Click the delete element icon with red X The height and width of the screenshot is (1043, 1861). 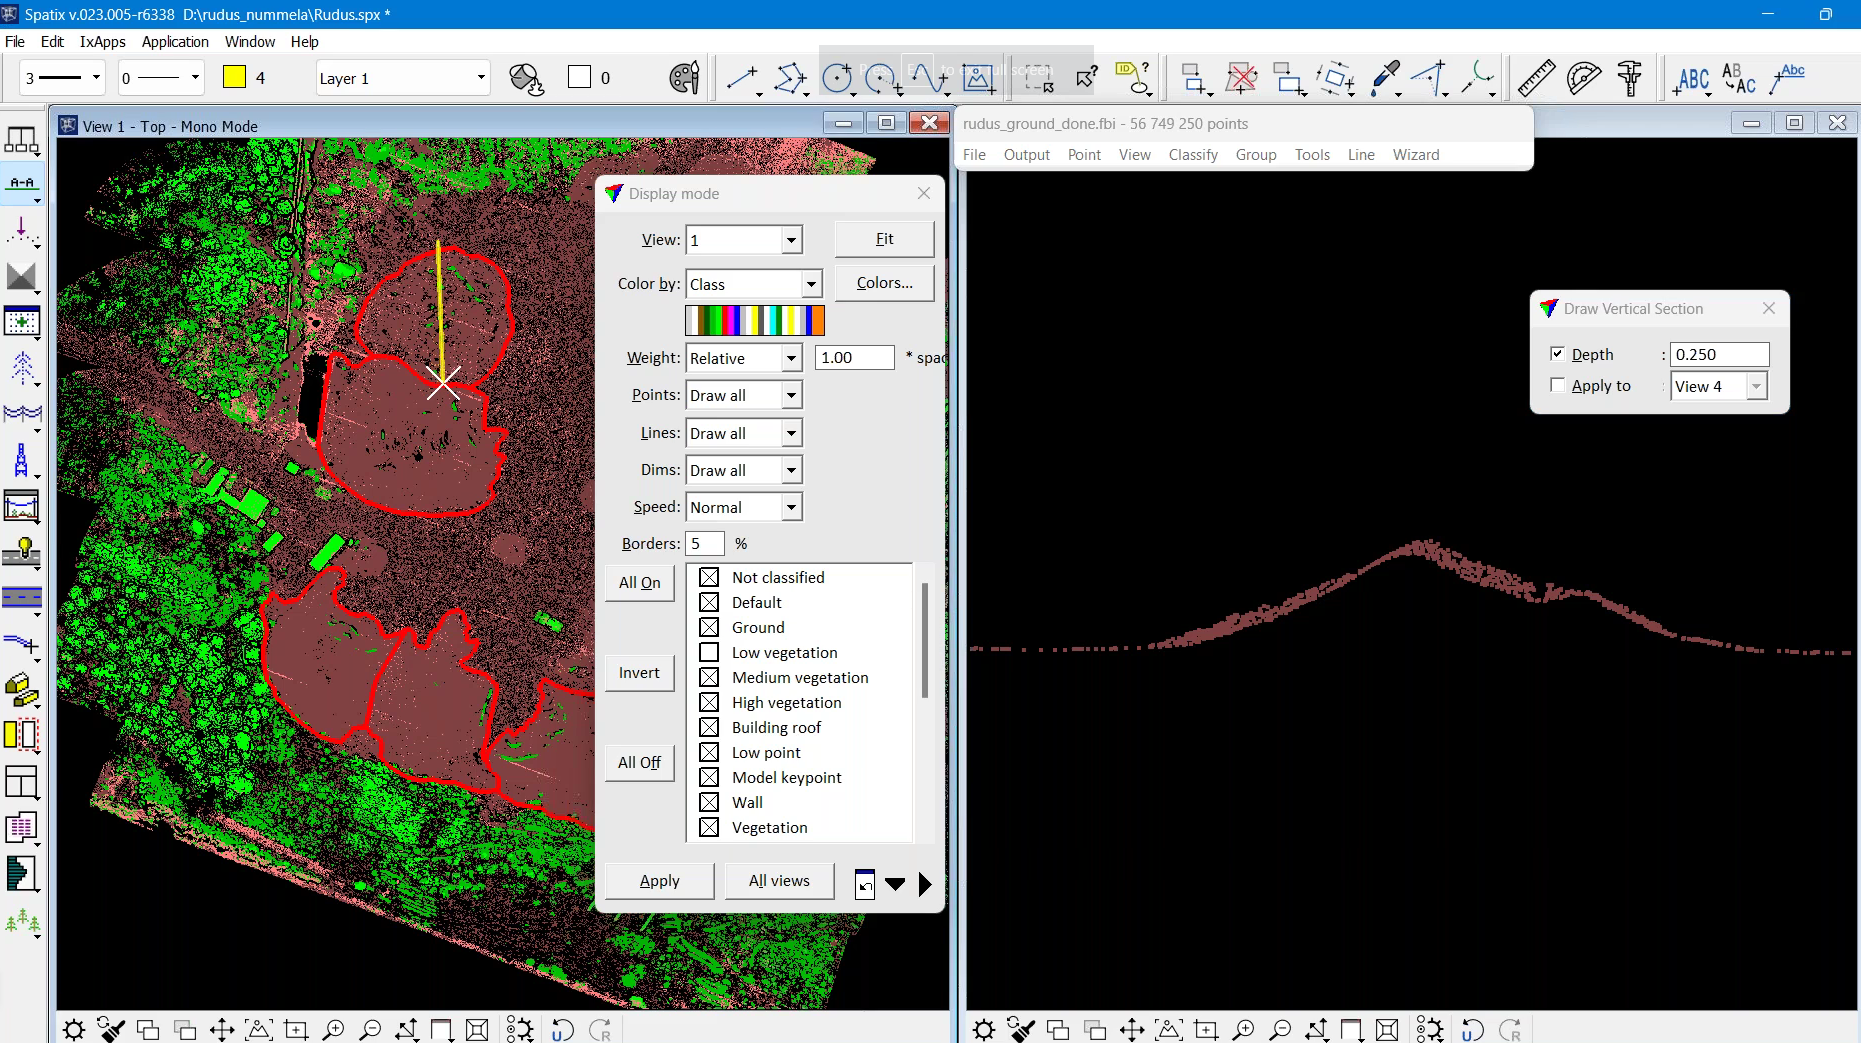[1241, 78]
